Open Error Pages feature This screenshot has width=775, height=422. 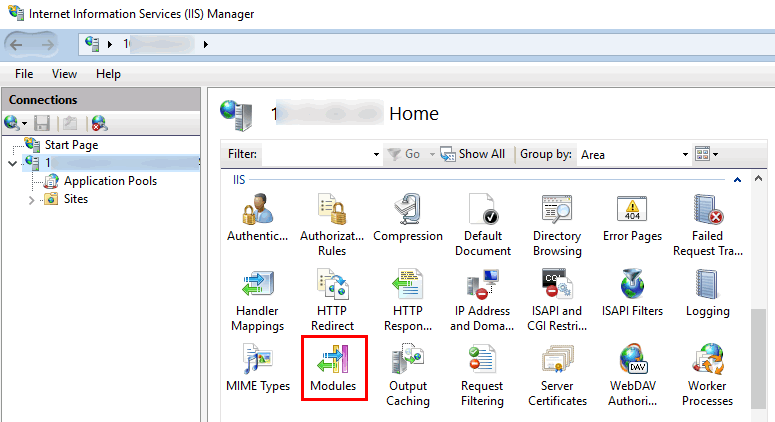(x=632, y=217)
